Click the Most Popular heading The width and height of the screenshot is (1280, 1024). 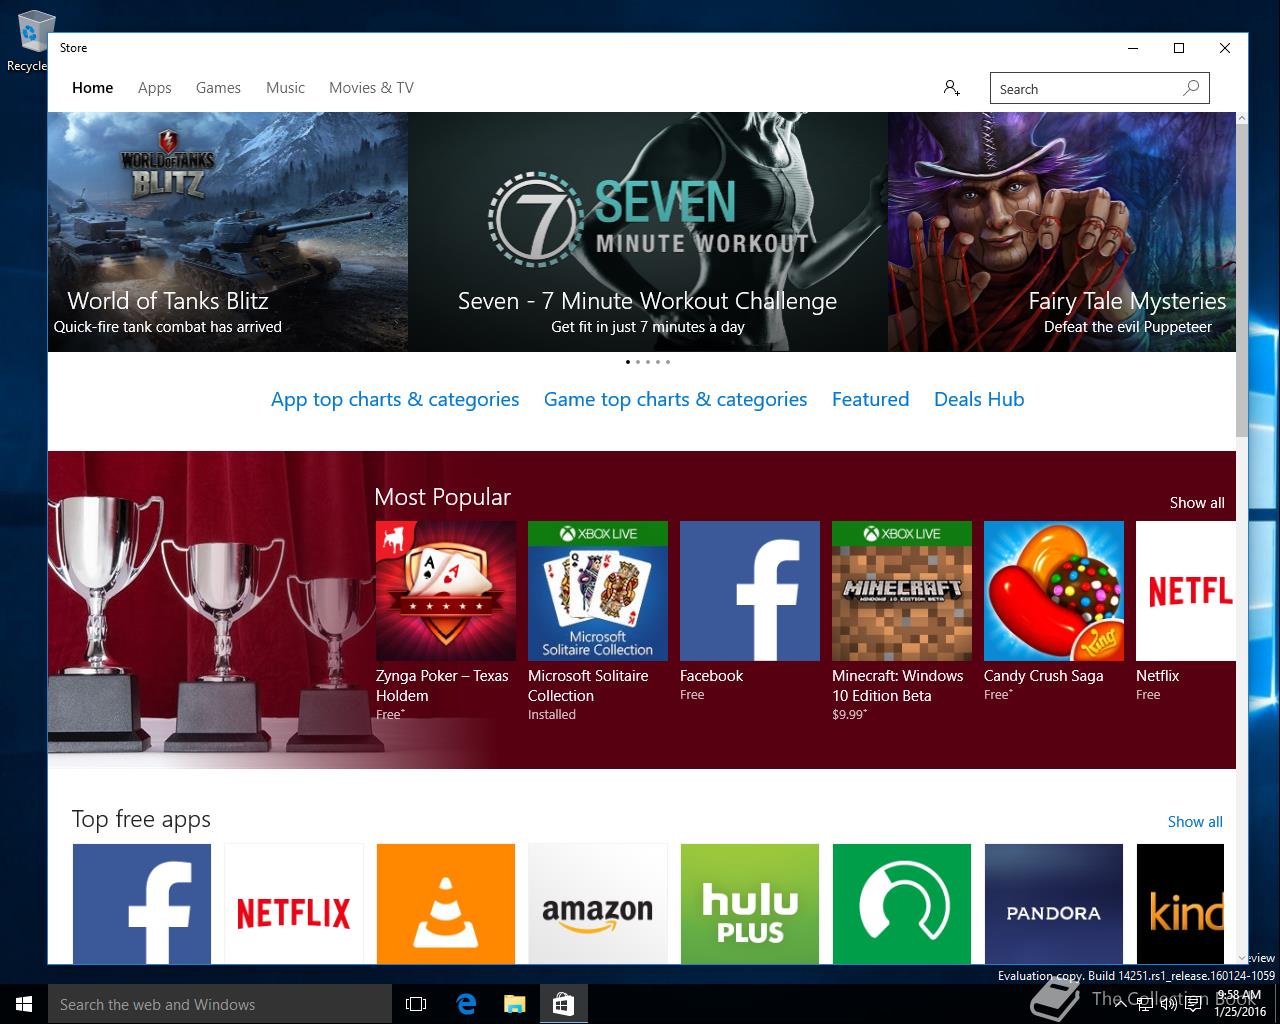pos(442,497)
